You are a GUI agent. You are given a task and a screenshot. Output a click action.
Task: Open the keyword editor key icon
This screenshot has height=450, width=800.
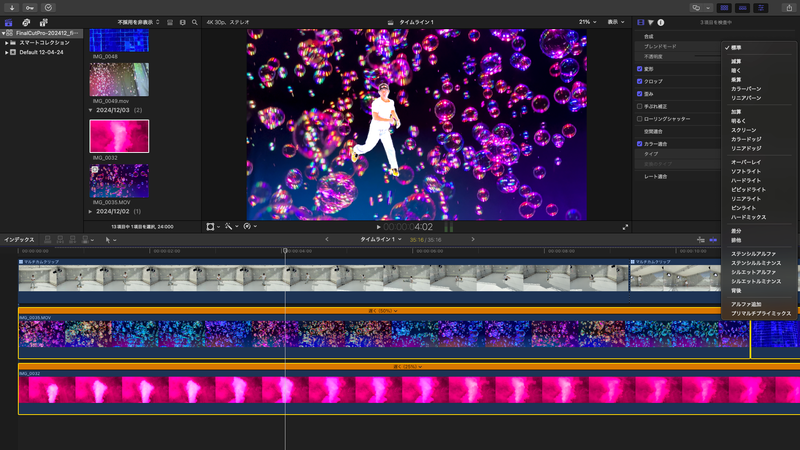coord(30,8)
